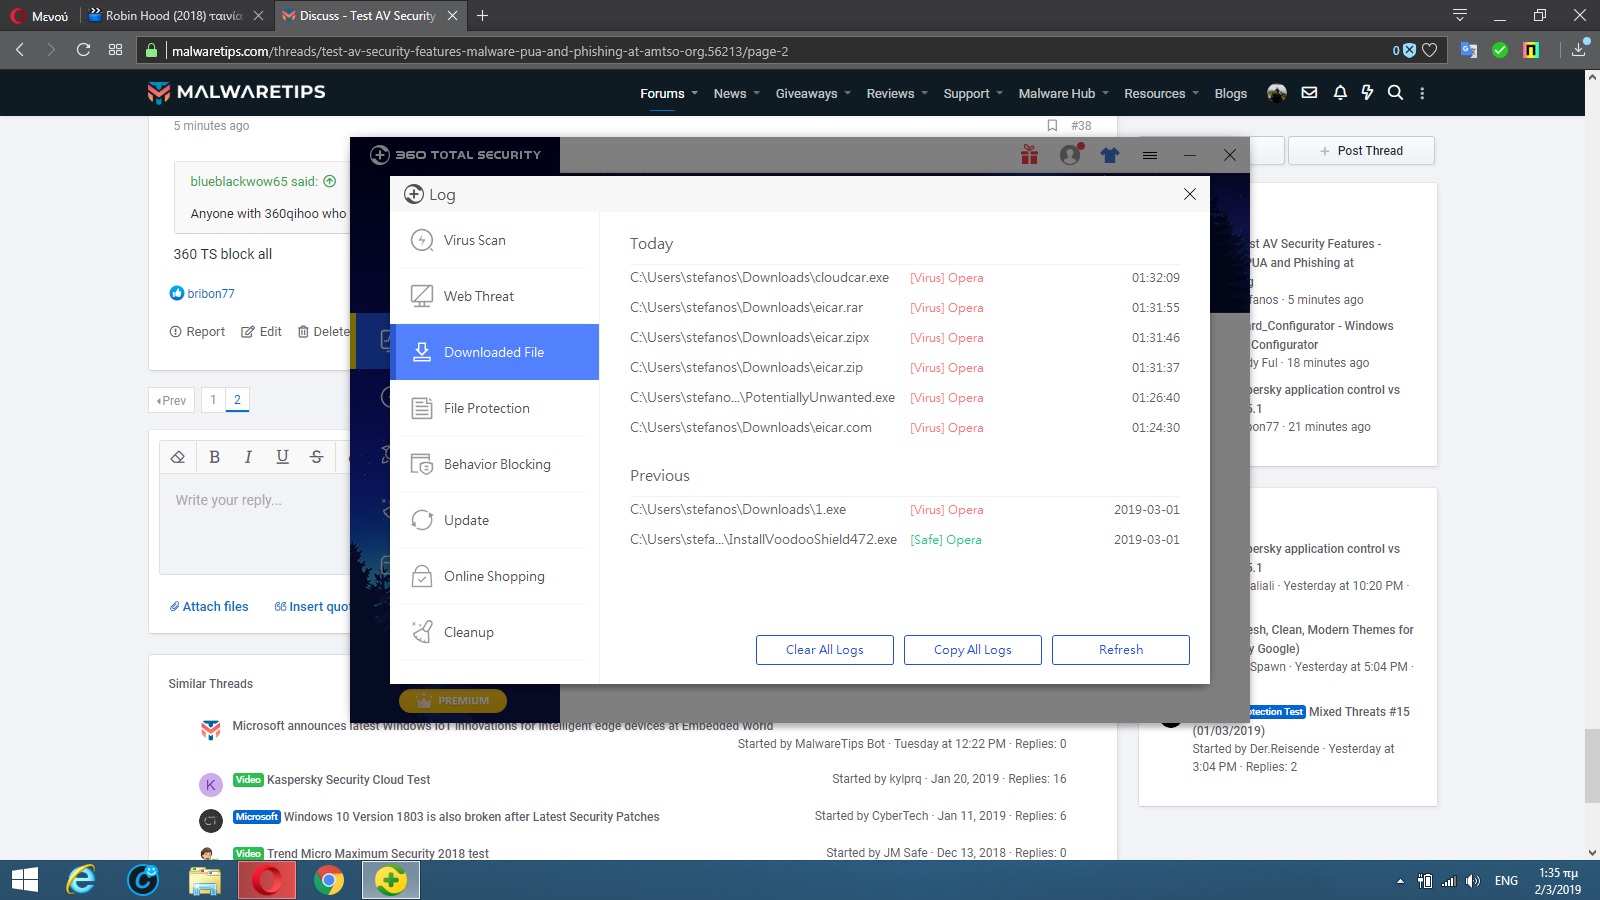Open the green checkmark extension icon

pos(1500,50)
